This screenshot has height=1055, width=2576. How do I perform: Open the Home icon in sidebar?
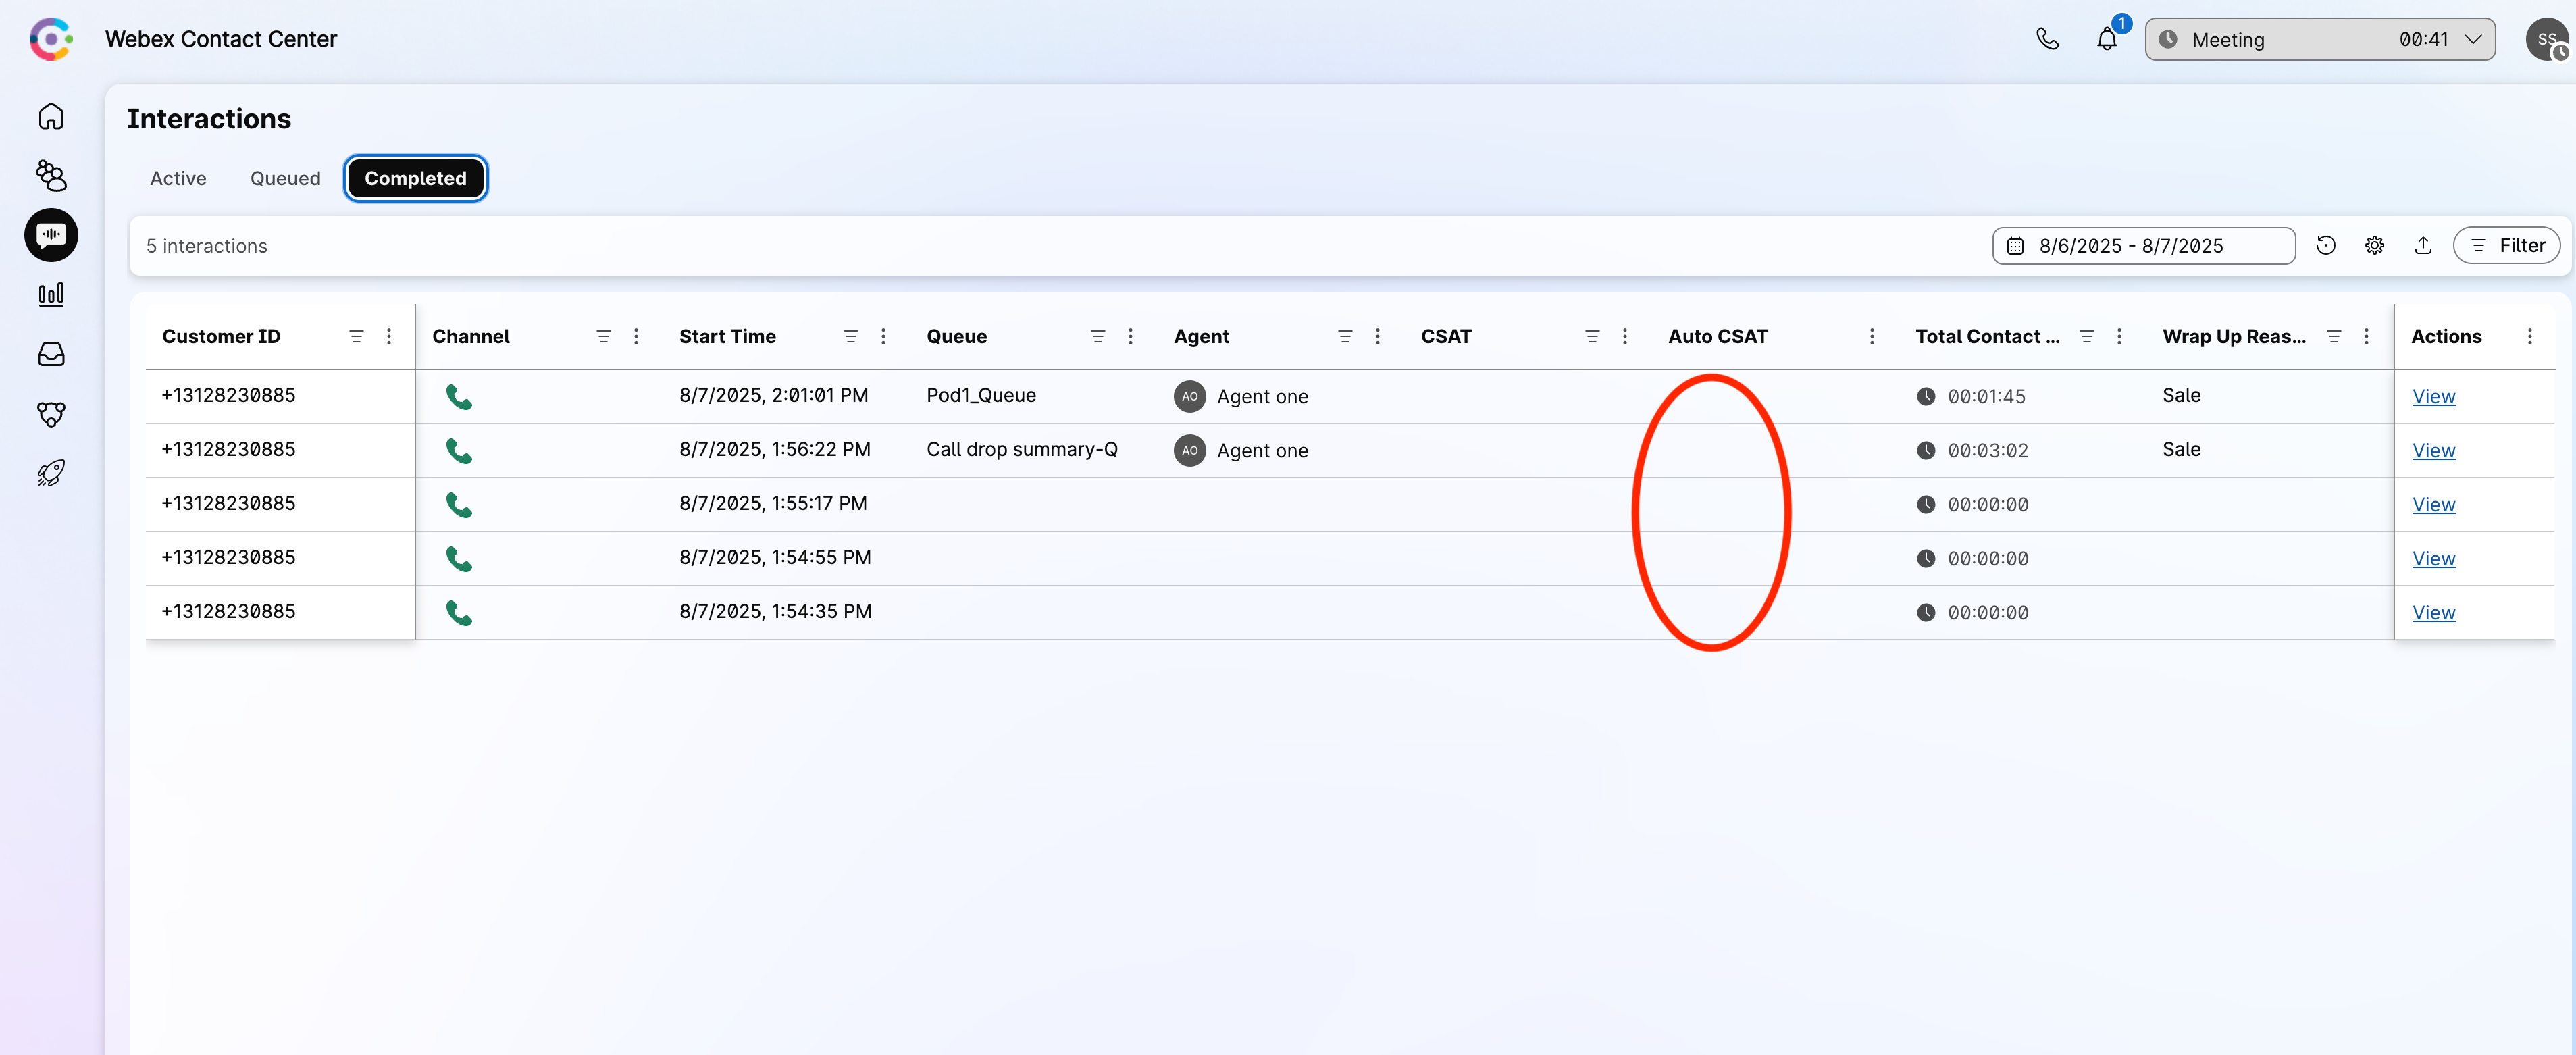pyautogui.click(x=51, y=117)
